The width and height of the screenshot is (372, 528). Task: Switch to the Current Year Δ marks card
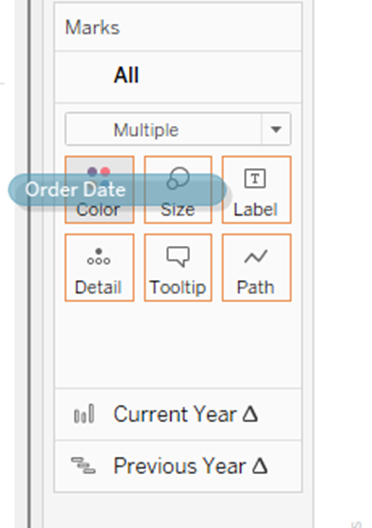point(178,414)
